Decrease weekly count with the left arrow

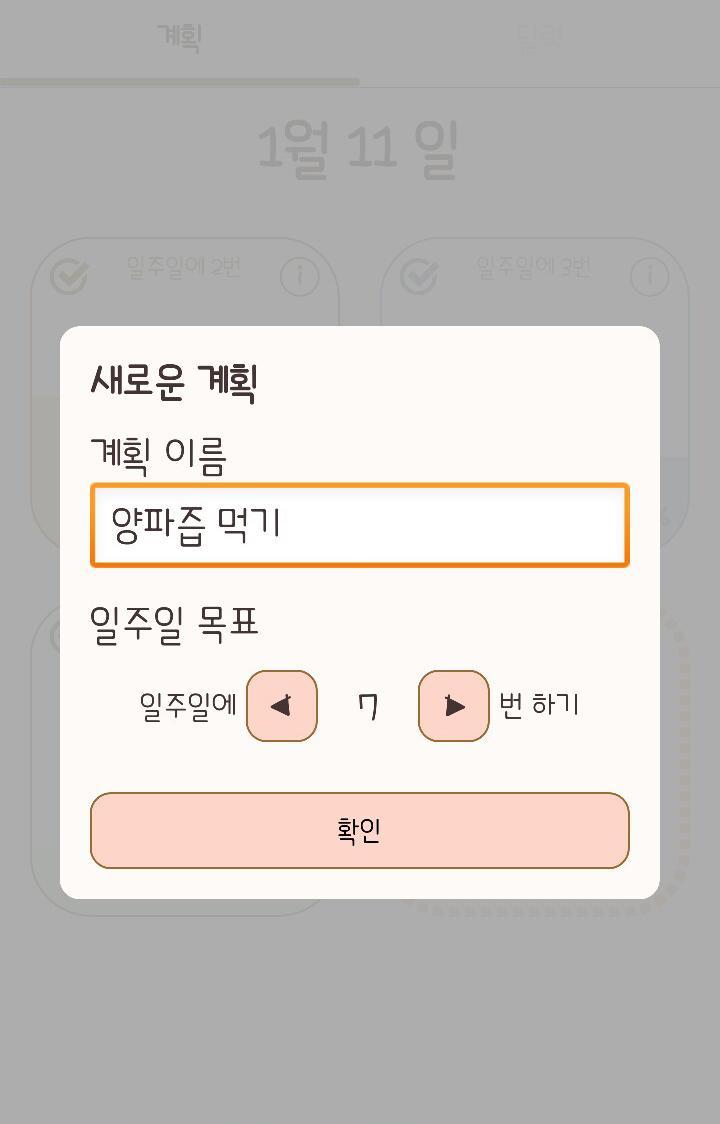(282, 706)
